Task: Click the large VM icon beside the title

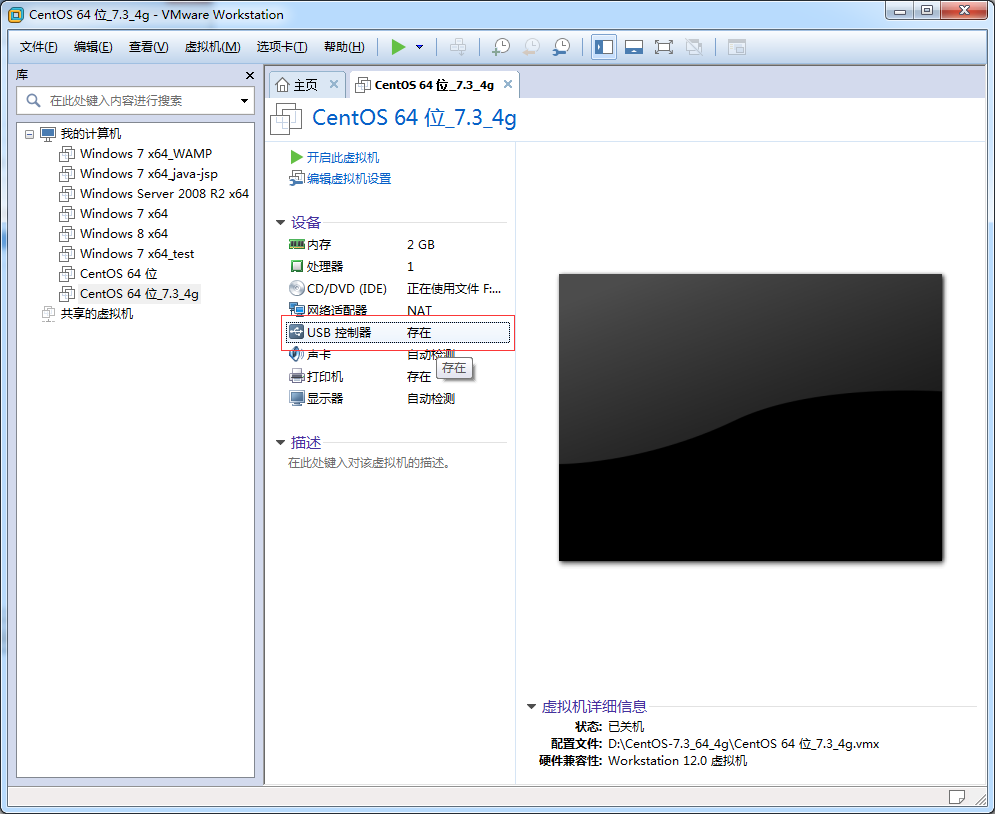Action: (286, 119)
